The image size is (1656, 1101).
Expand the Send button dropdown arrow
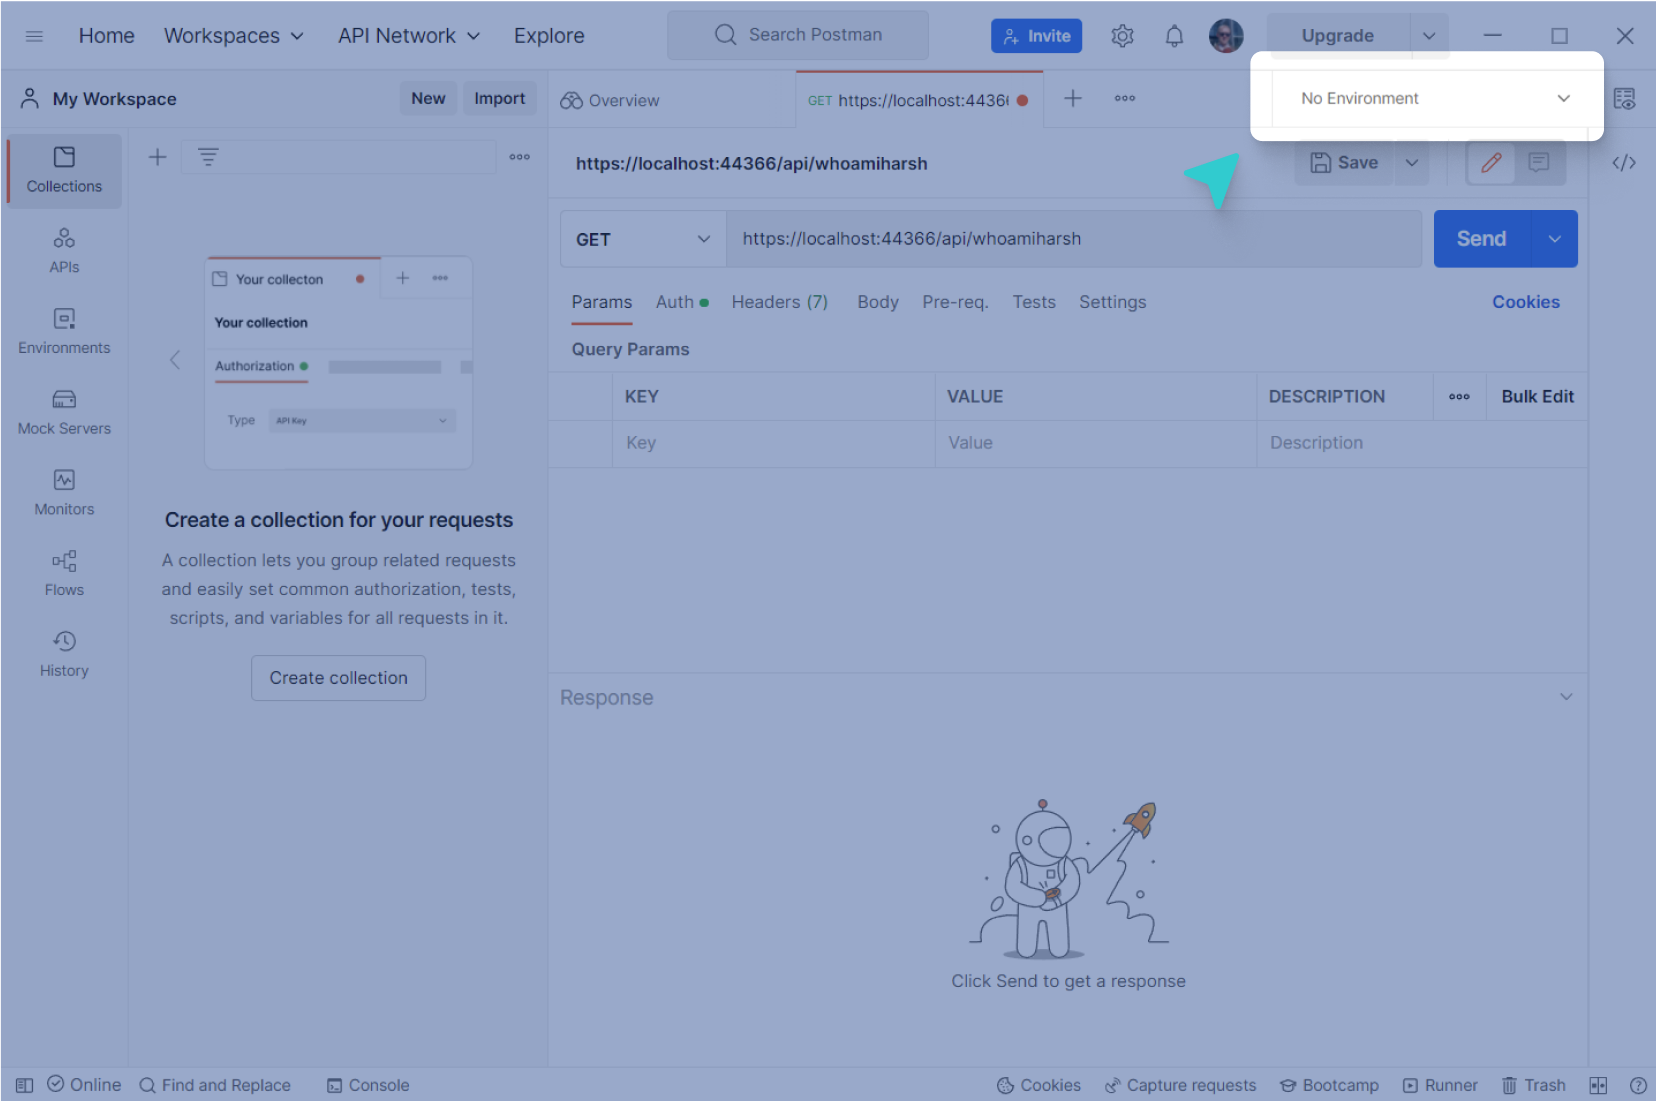pos(1554,239)
